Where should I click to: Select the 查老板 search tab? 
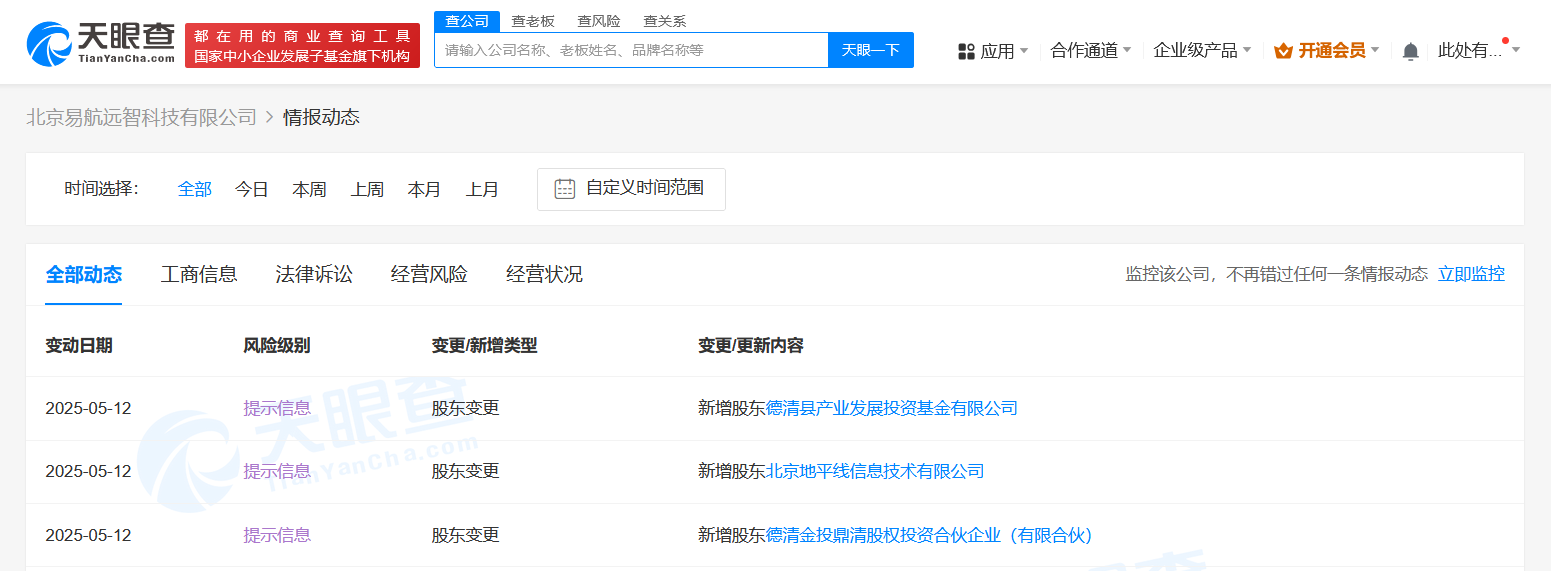(533, 21)
